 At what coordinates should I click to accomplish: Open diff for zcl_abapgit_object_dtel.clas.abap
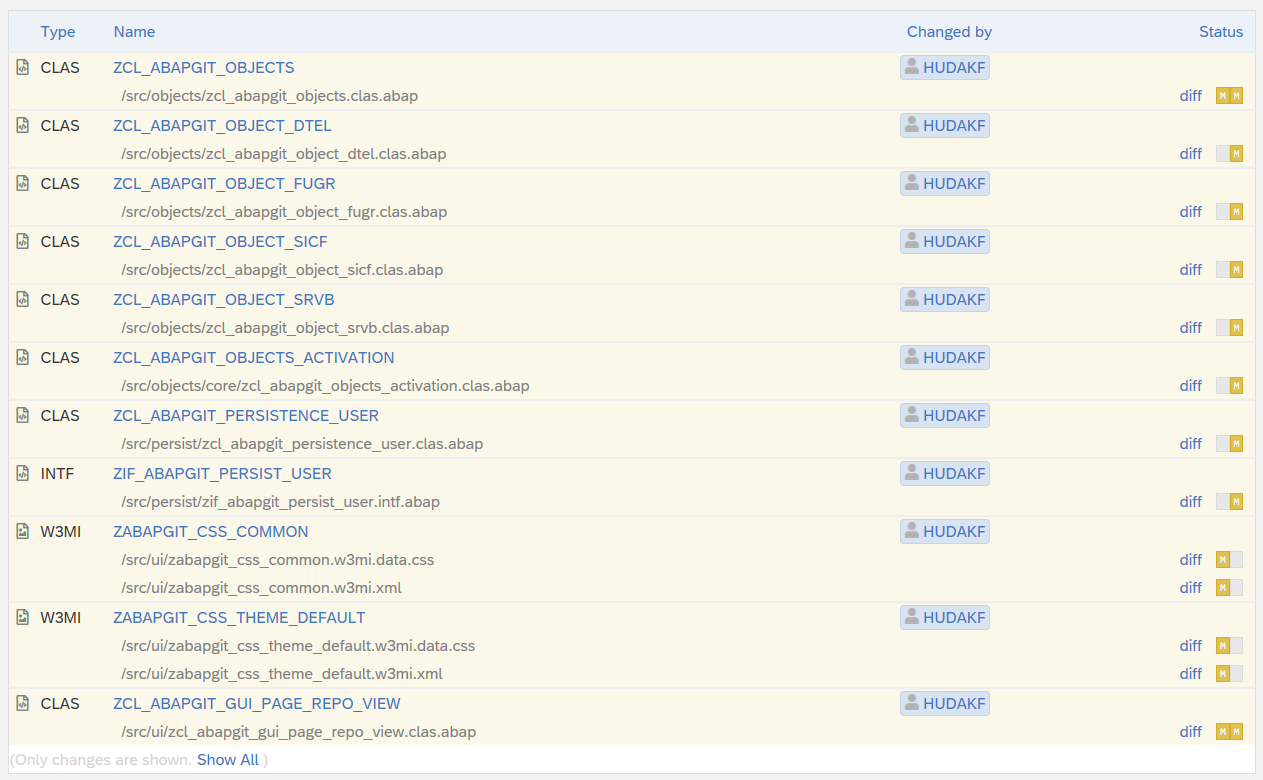[x=1190, y=154]
